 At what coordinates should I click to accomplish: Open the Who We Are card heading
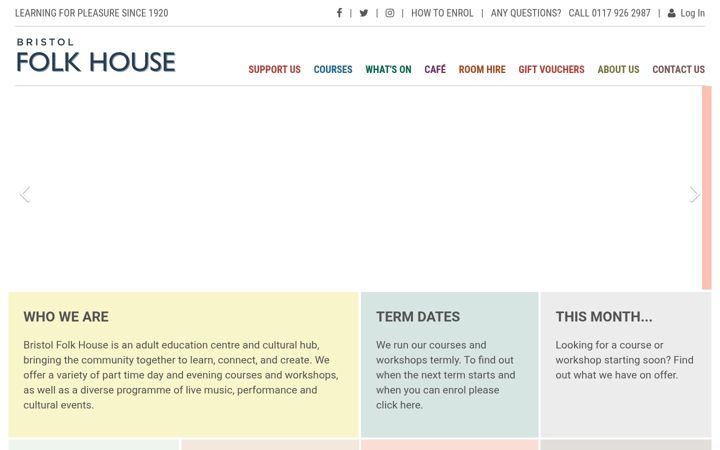tap(66, 316)
